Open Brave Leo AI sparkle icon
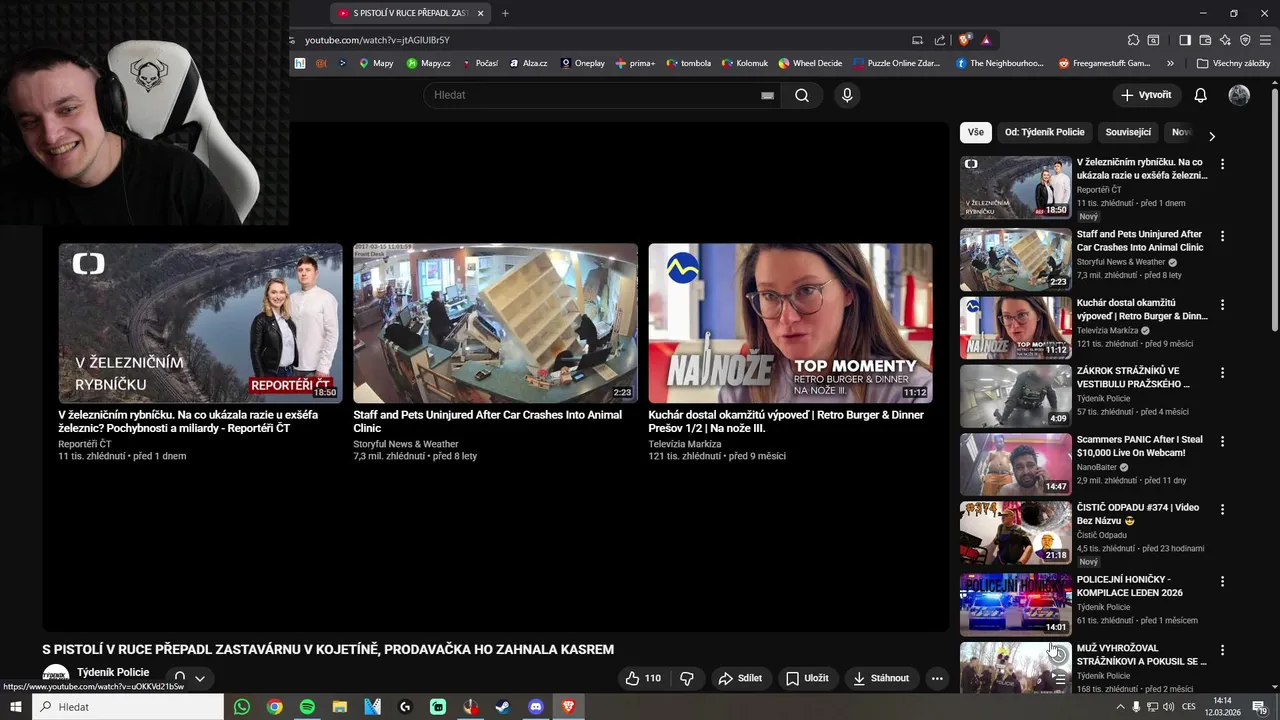The height and width of the screenshot is (720, 1280). tap(1225, 40)
